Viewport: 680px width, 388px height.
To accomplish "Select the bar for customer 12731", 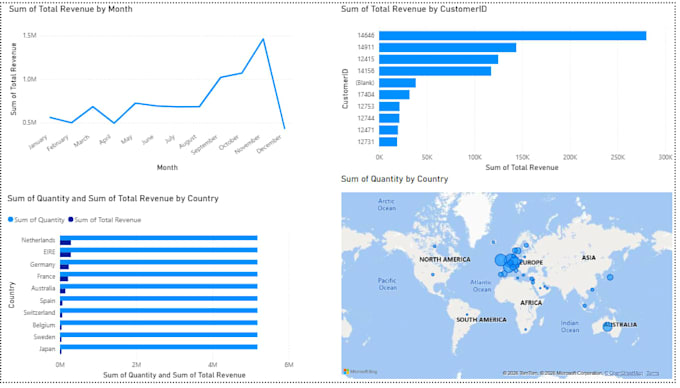I will (388, 142).
